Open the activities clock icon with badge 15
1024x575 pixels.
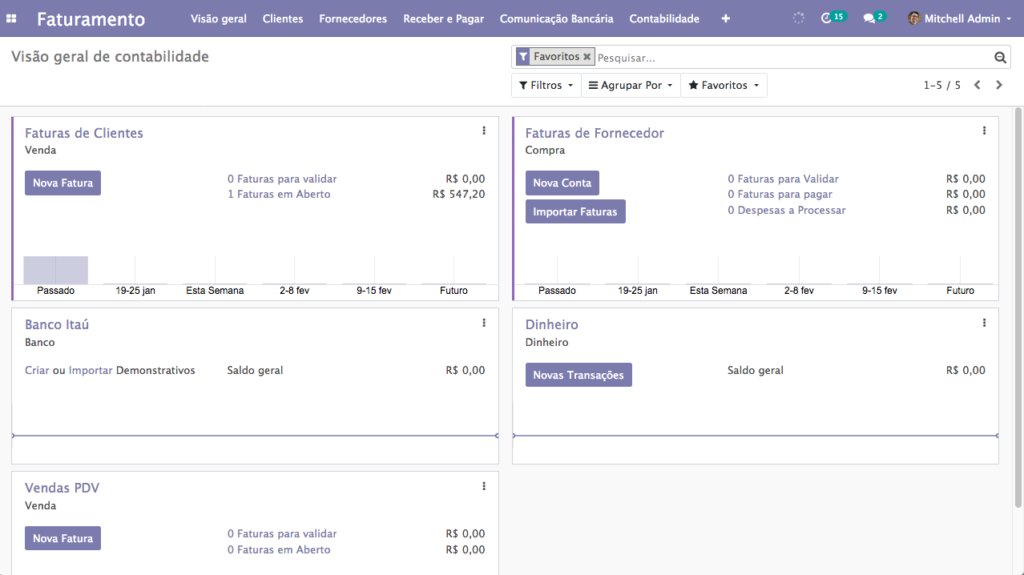tap(833, 18)
